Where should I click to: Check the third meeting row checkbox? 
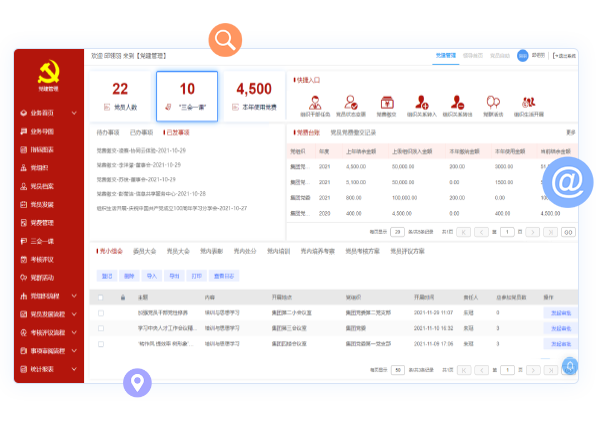[101, 342]
